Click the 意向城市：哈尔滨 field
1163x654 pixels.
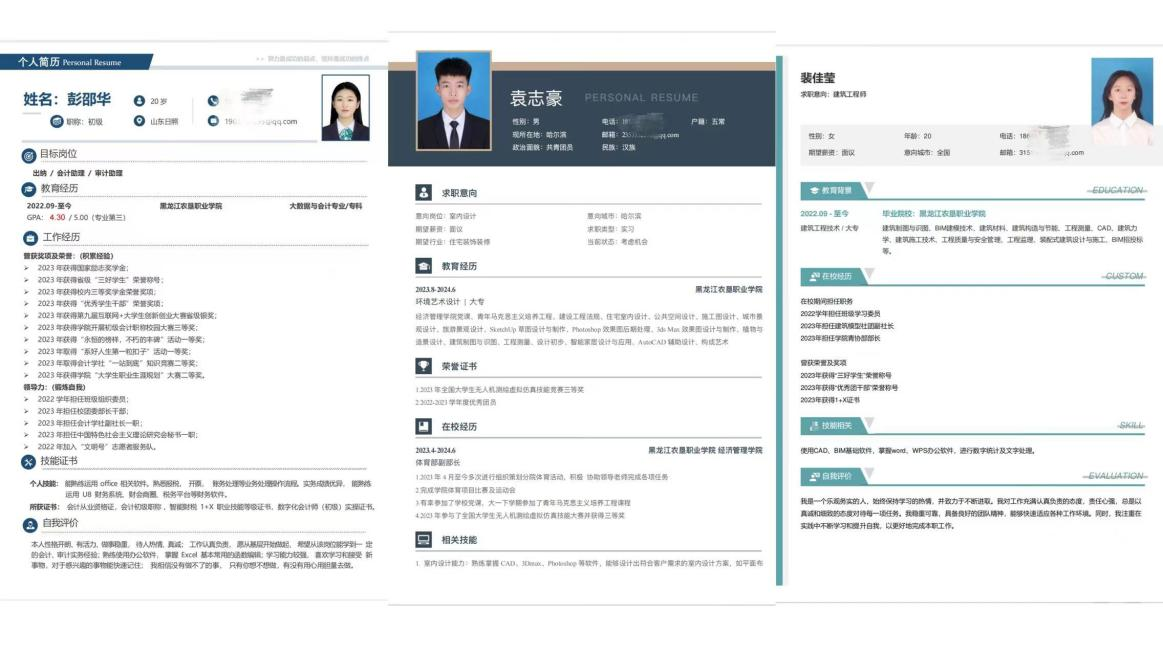[614, 217]
